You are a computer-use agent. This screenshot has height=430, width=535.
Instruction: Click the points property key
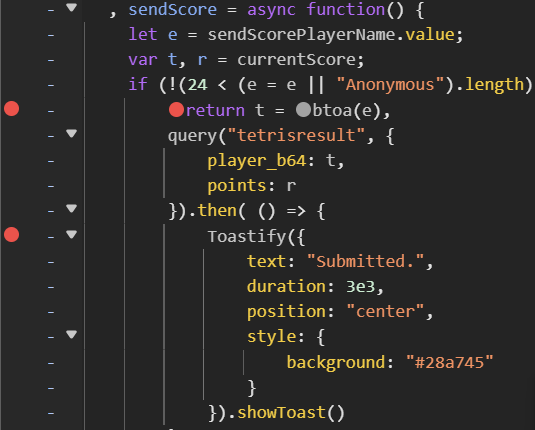(237, 186)
